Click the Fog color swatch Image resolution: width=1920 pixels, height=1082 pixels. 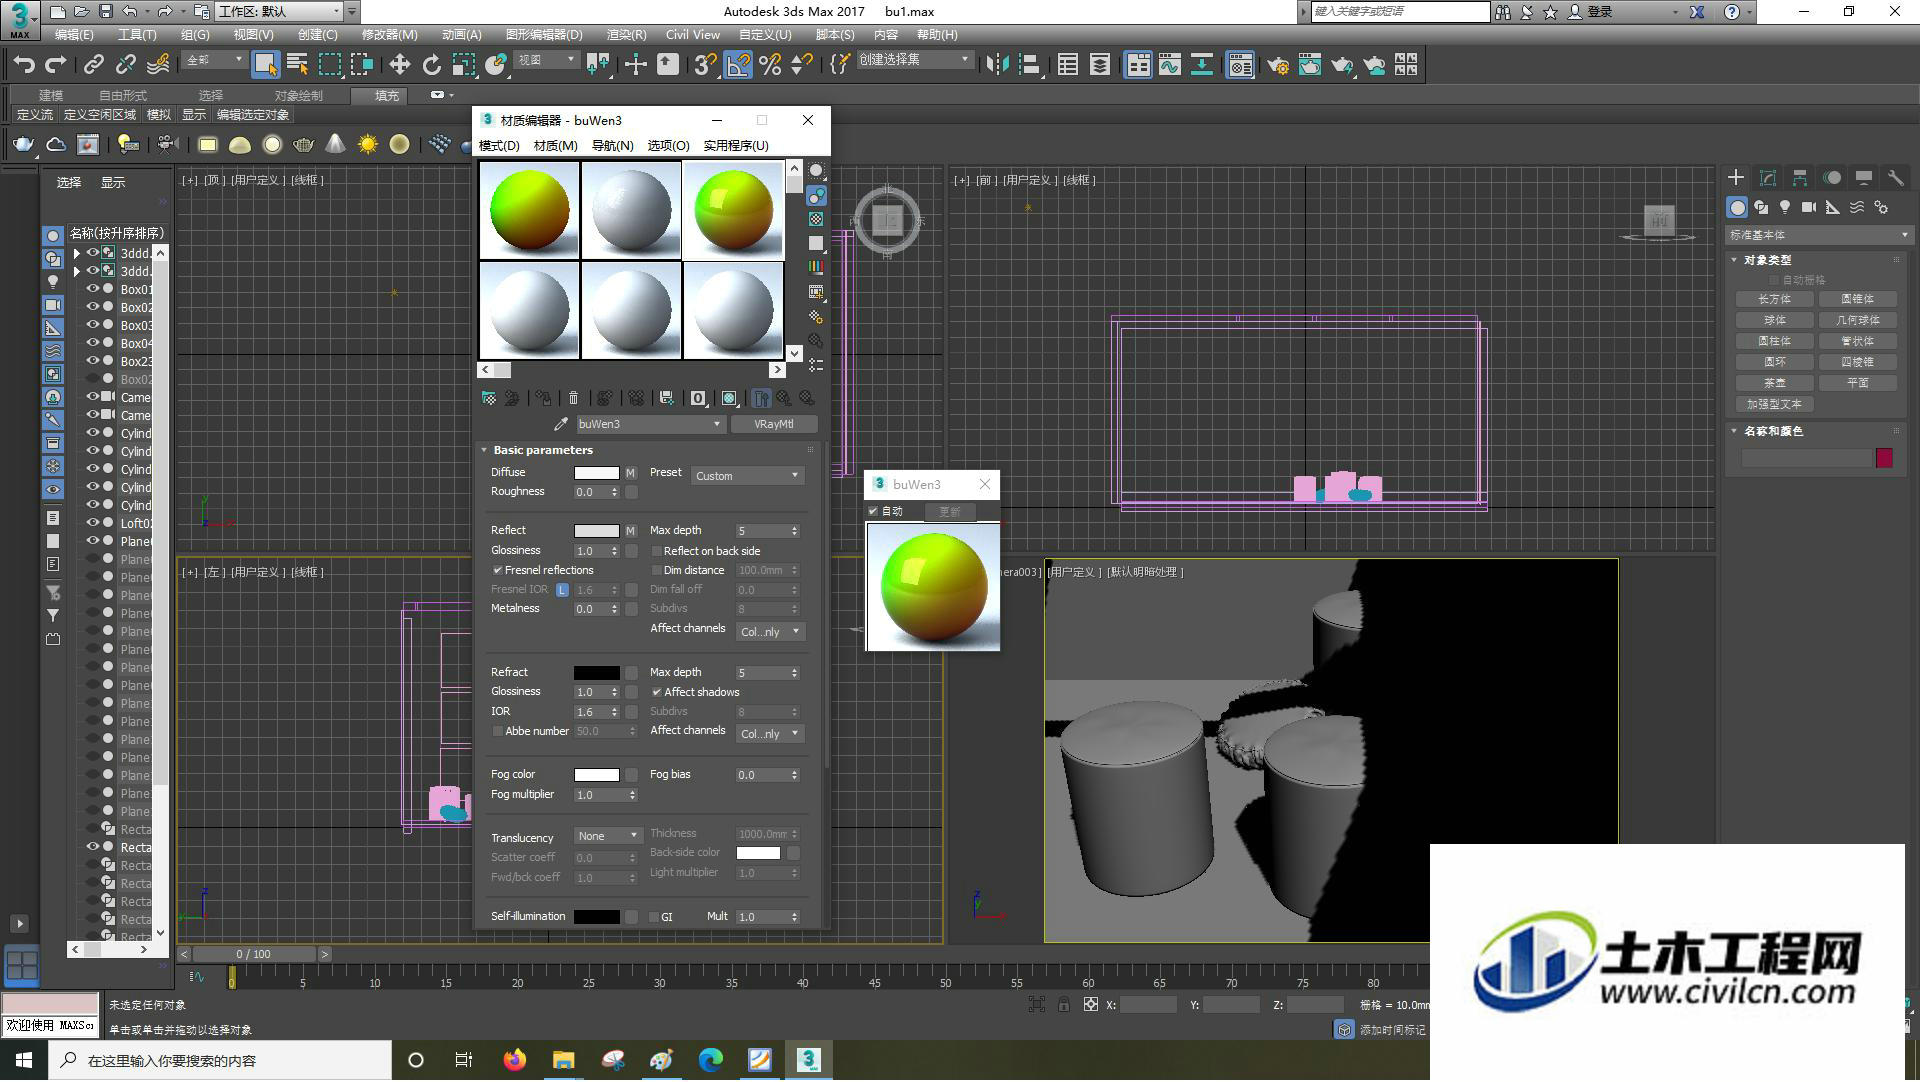tap(597, 775)
